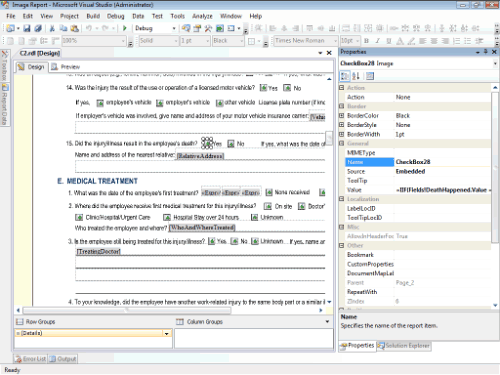Image resolution: width=500 pixels, height=375 pixels.
Task: Open the Times New Roman font dropdown
Action: click(x=335, y=41)
